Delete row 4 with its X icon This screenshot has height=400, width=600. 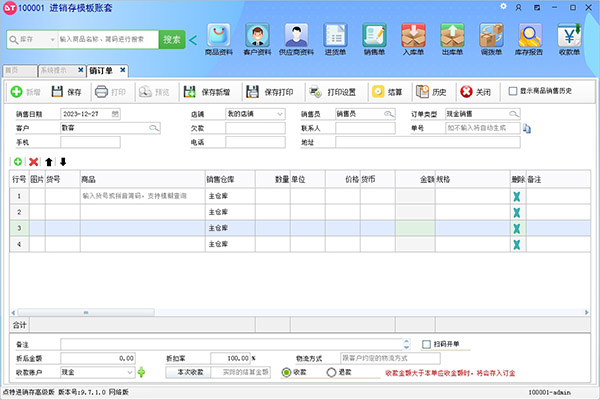pyautogui.click(x=517, y=245)
